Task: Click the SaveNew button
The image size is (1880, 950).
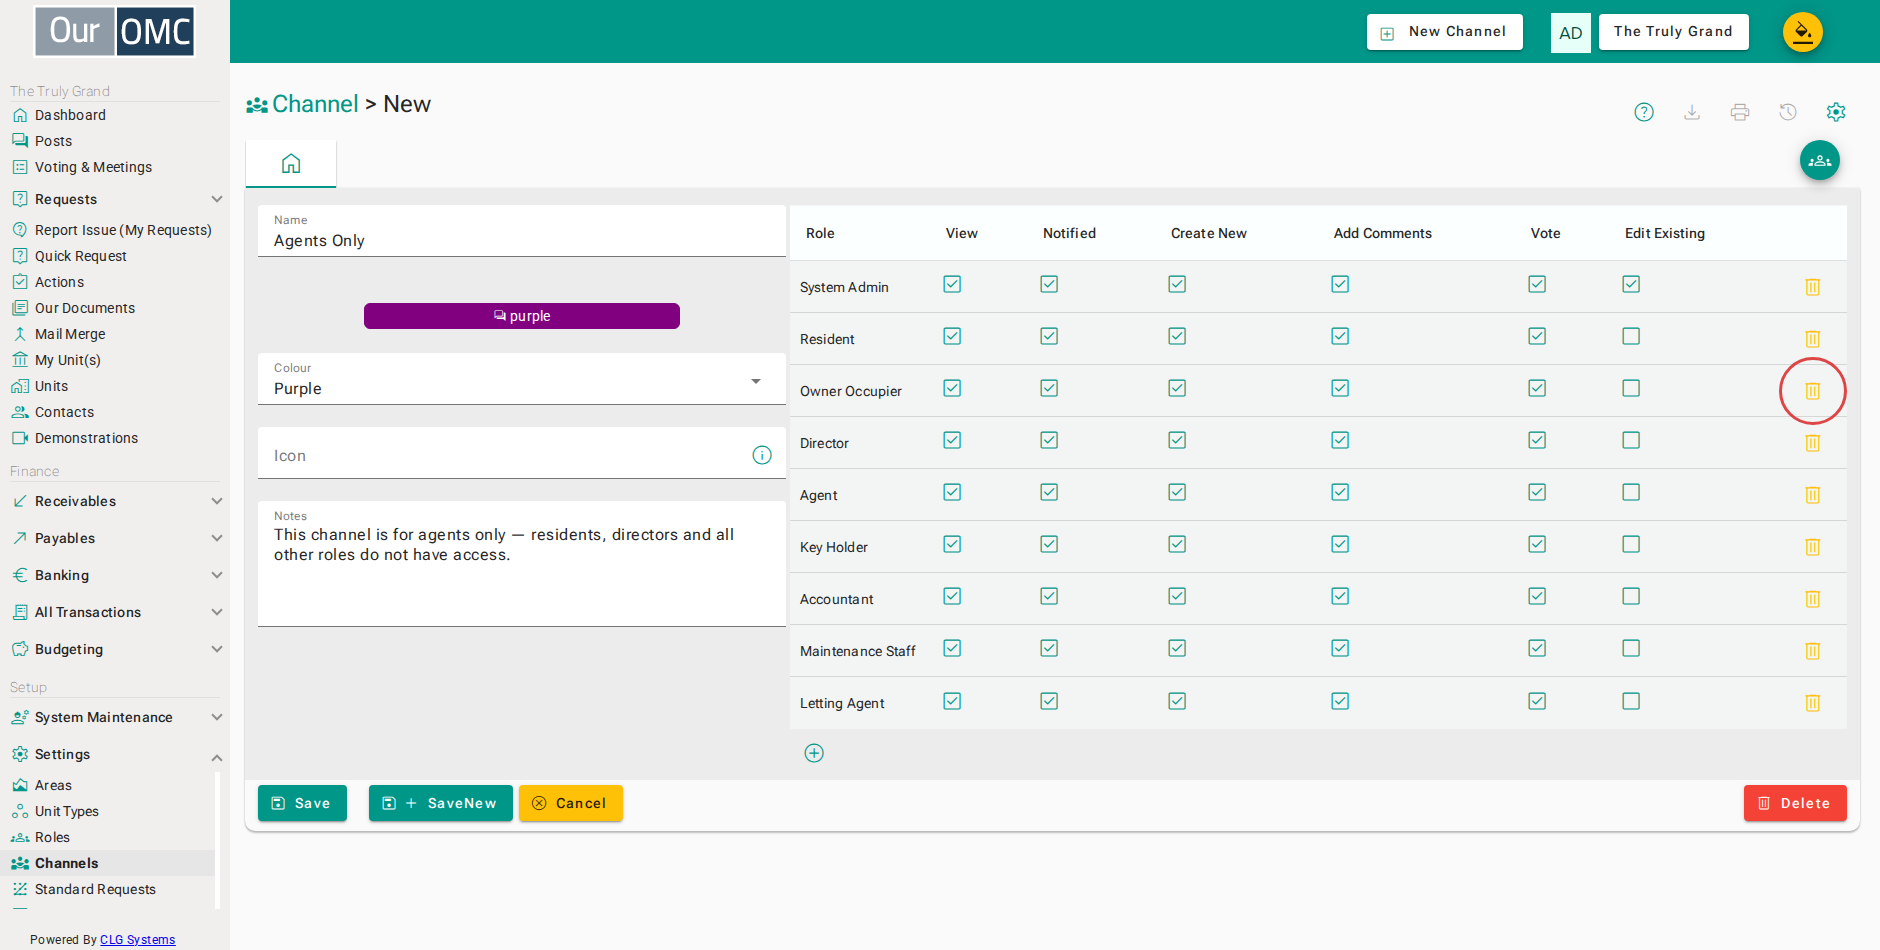Action: 441,803
